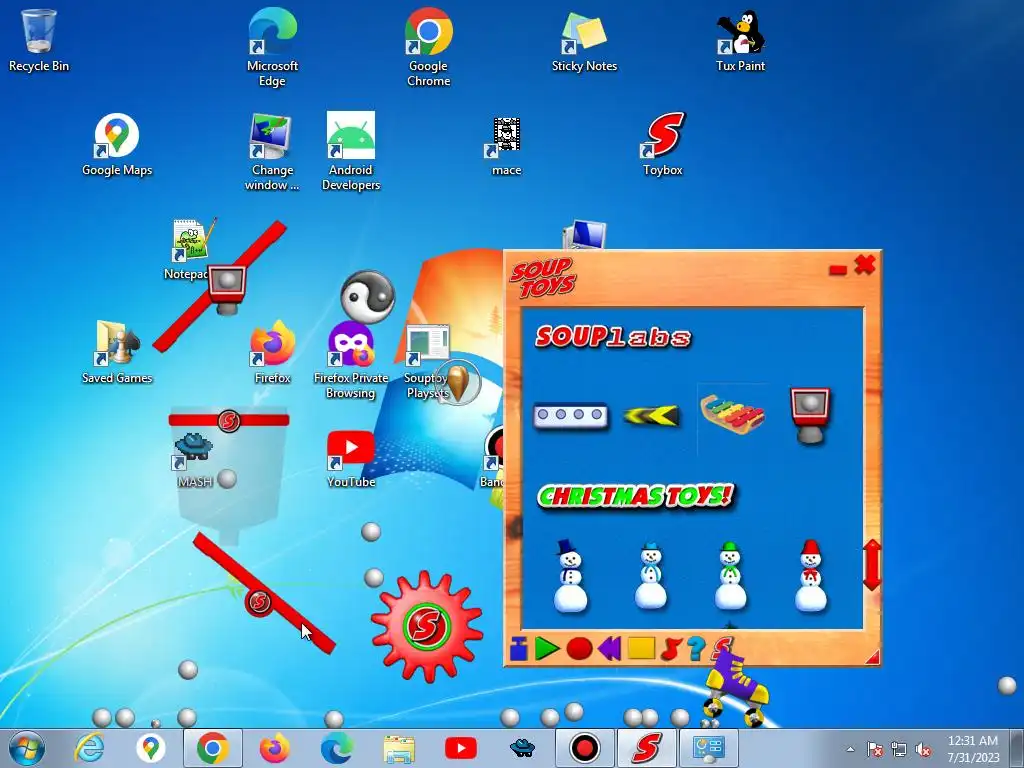Select the Google Chrome desktop shortcut
Viewport: 1024px width, 768px height.
428,47
